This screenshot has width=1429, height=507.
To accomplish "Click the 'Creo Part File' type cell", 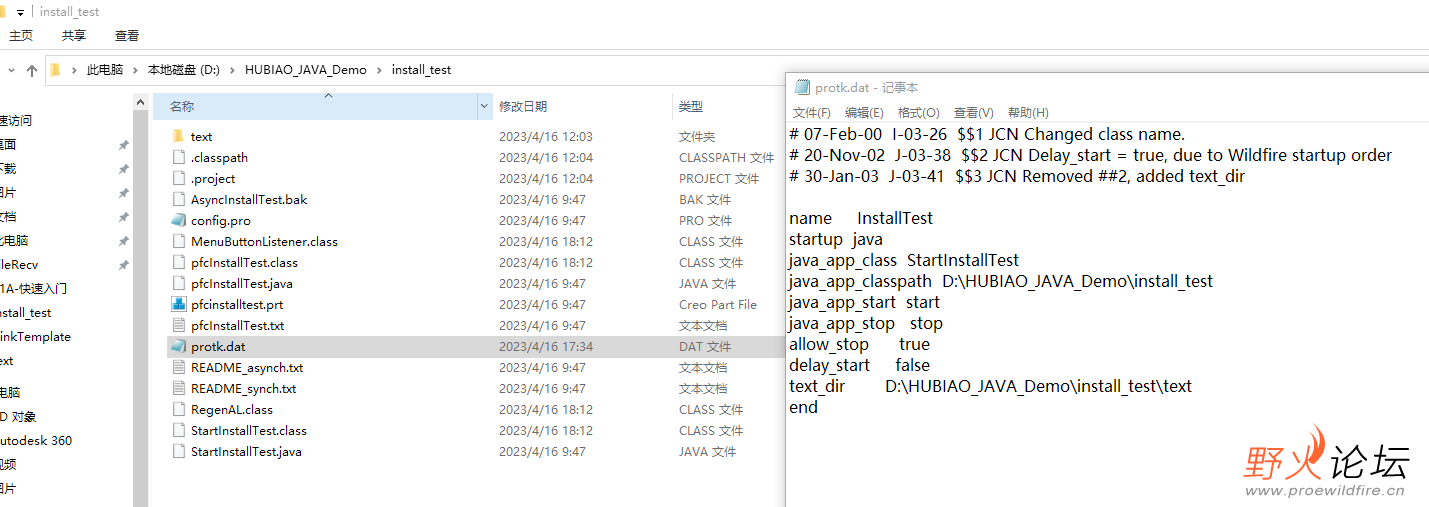I will tap(718, 304).
